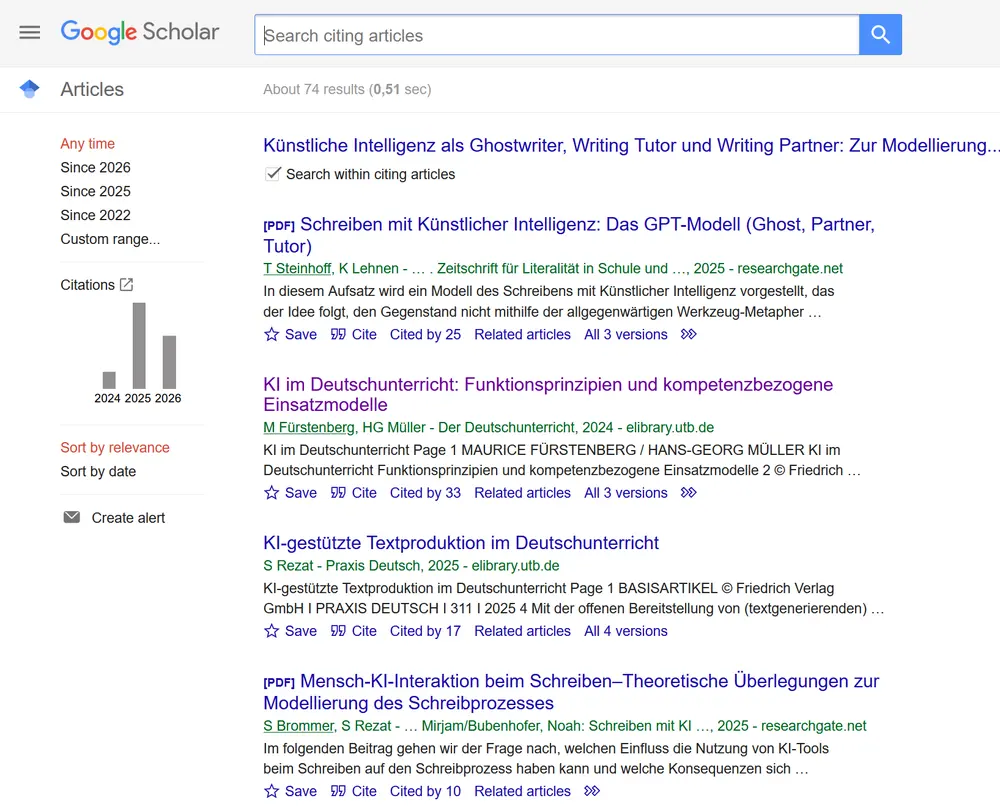This screenshot has width=1000, height=809.
Task: Click the quote icon for KI-gestützte Textproduktion
Action: pos(338,631)
